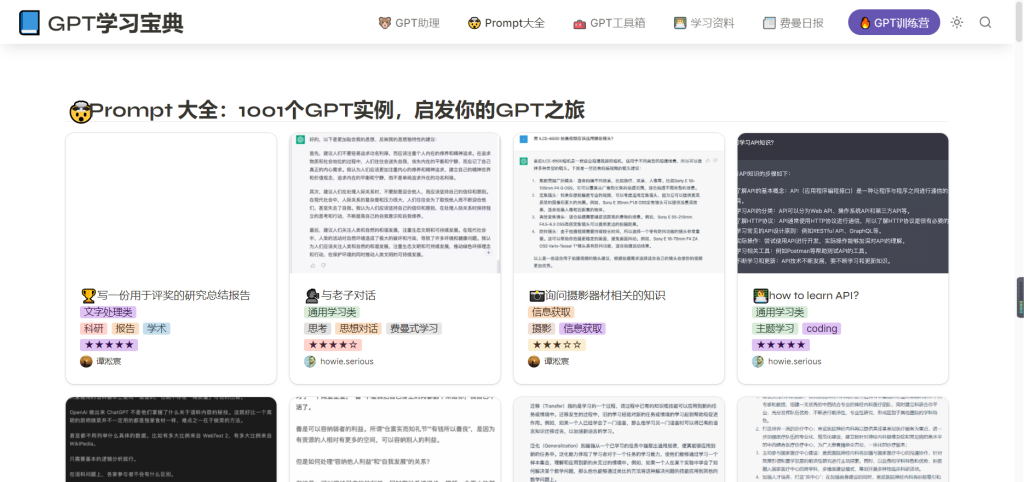The width and height of the screenshot is (1024, 482).
Task: Select the 主题学习 tag
Action: click(x=775, y=329)
